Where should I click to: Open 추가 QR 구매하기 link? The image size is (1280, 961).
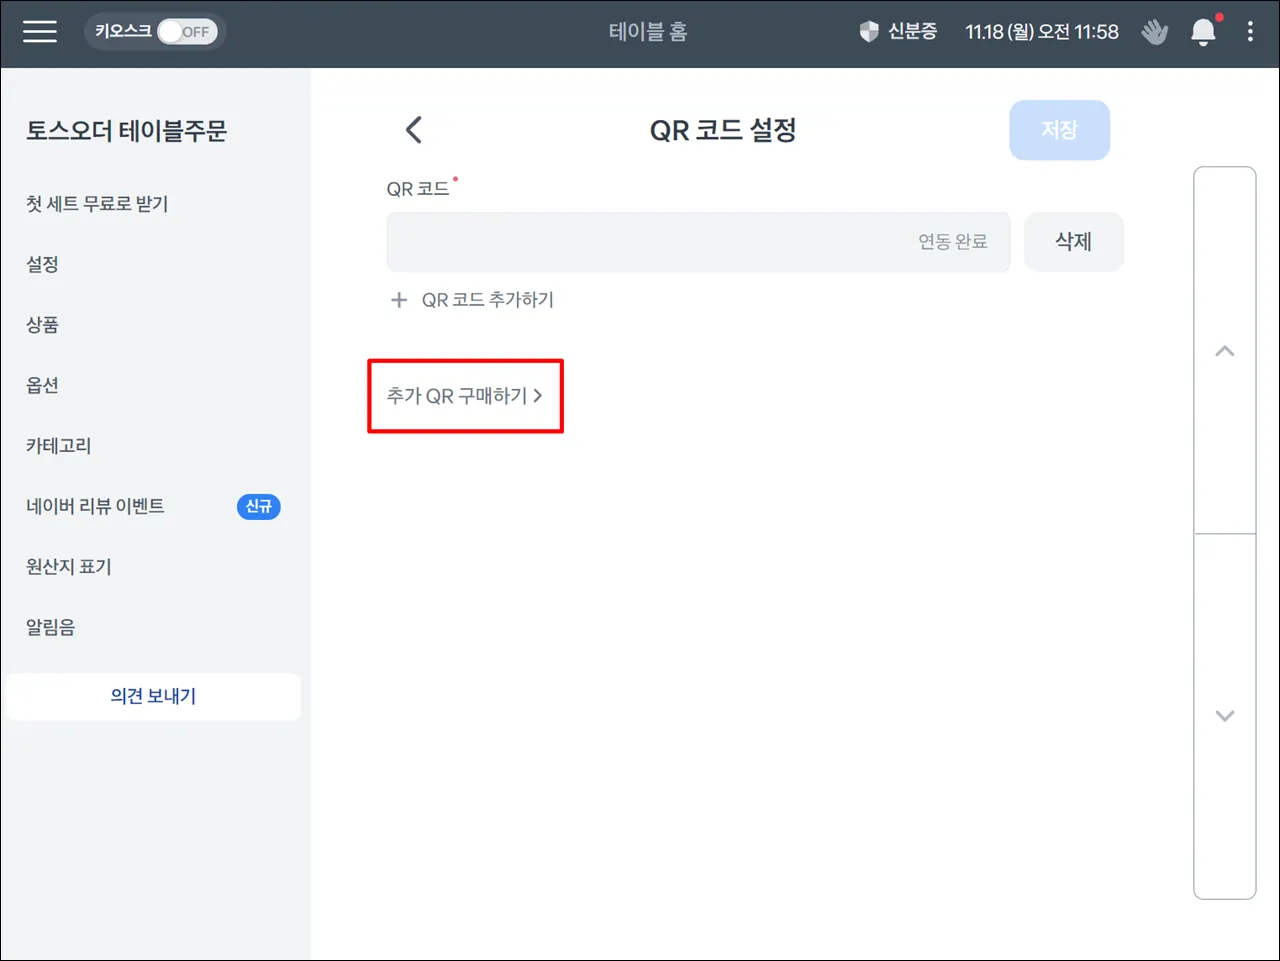(464, 396)
